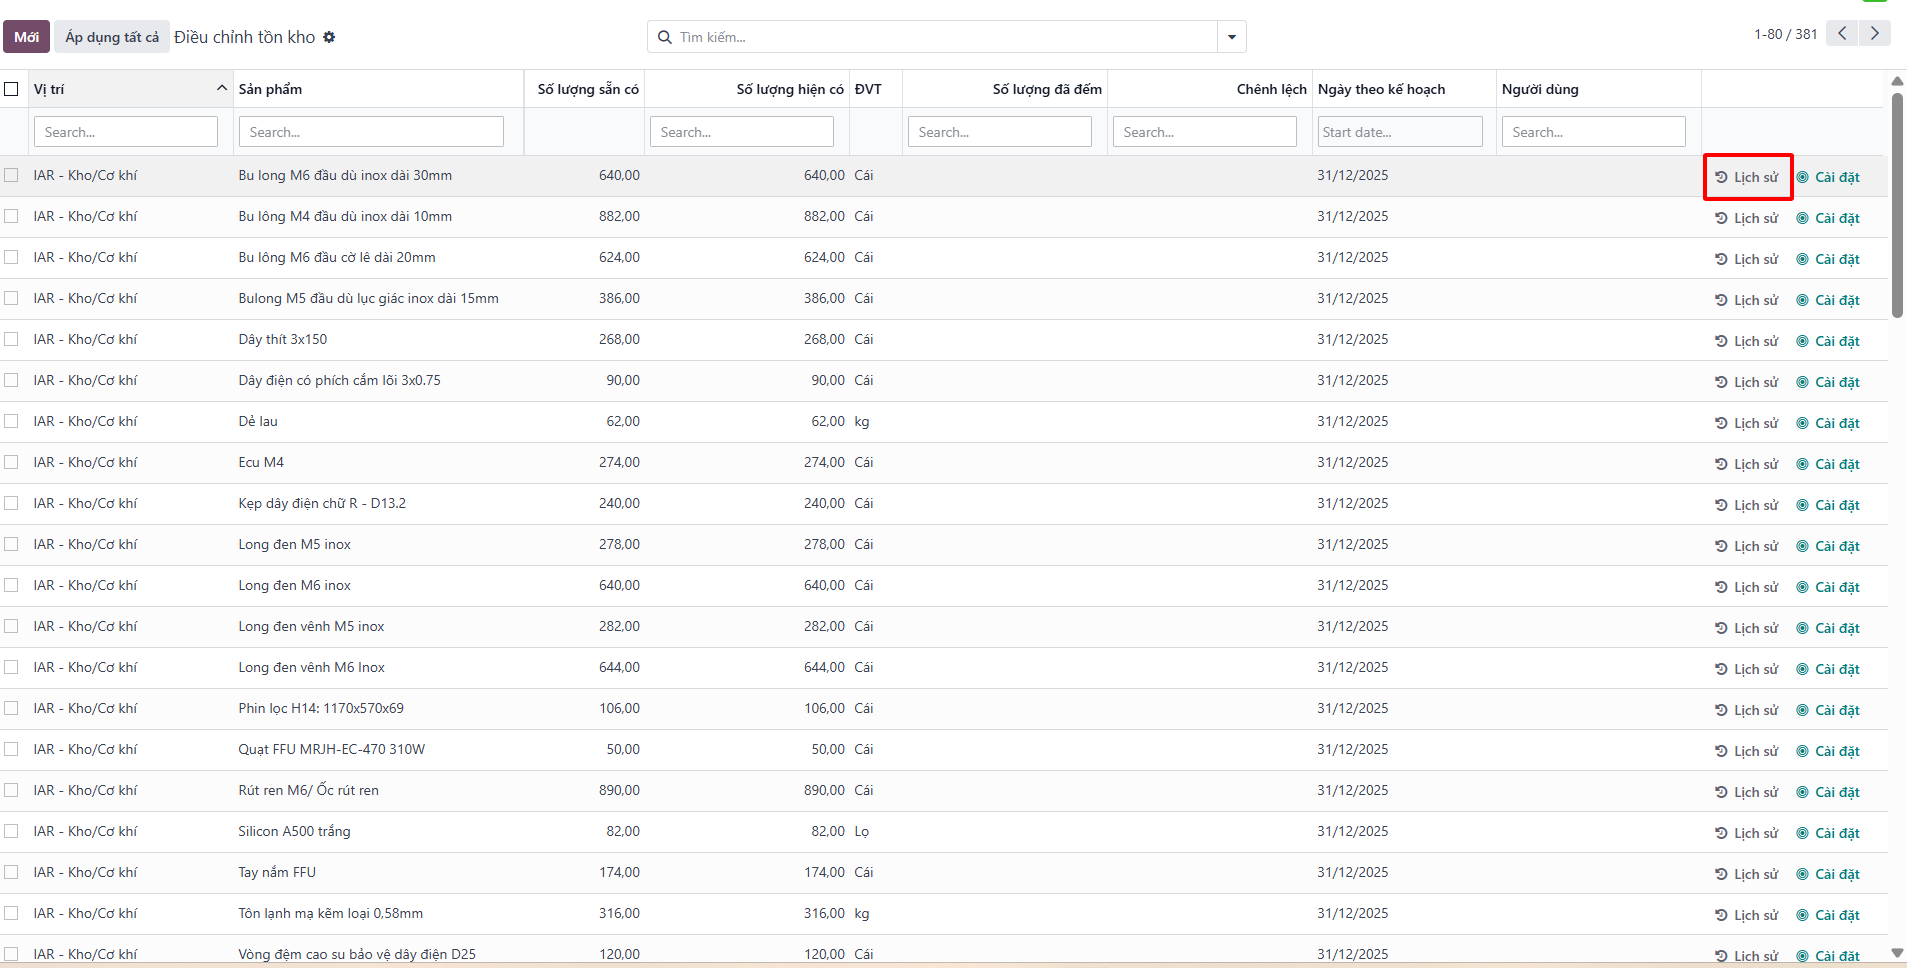Open the Start date filter picker
Image resolution: width=1907 pixels, height=968 pixels.
click(1400, 132)
